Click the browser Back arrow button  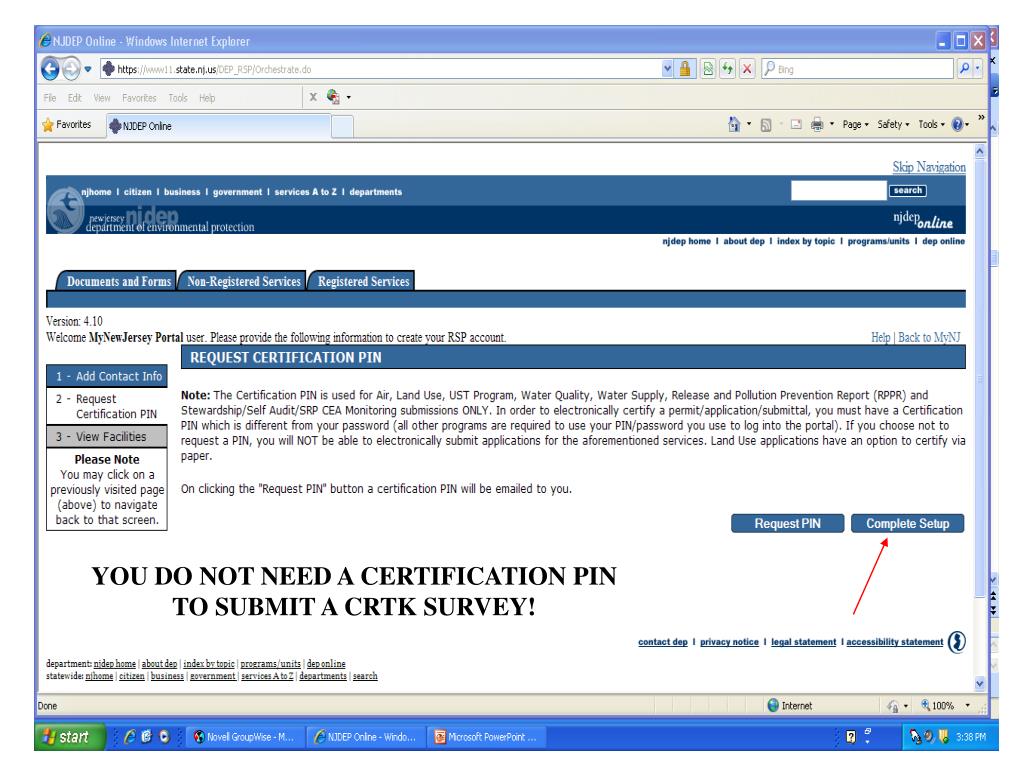pyautogui.click(x=50, y=69)
